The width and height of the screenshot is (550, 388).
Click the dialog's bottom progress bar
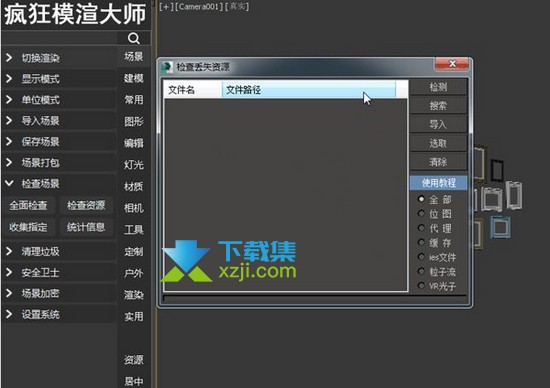pos(315,299)
